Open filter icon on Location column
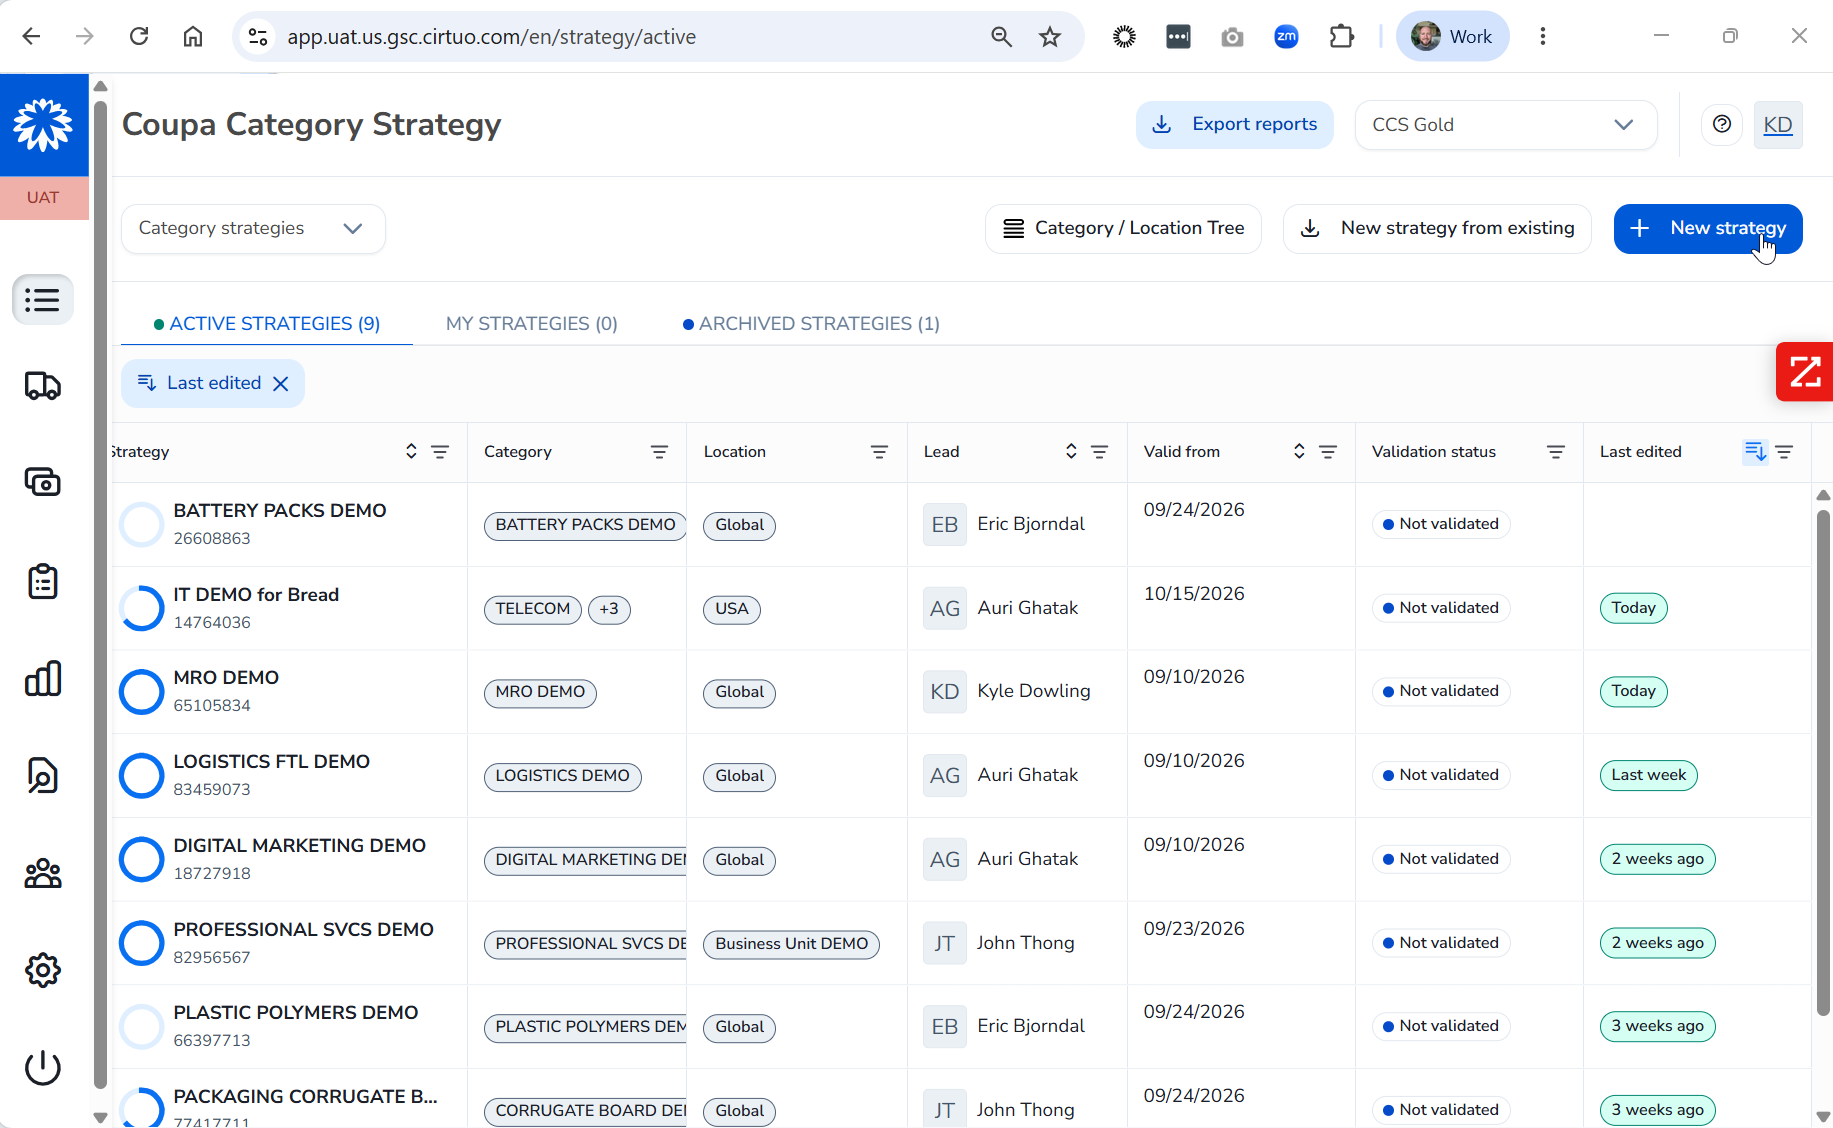Screen dimensions: 1833x1128 click(x=879, y=452)
